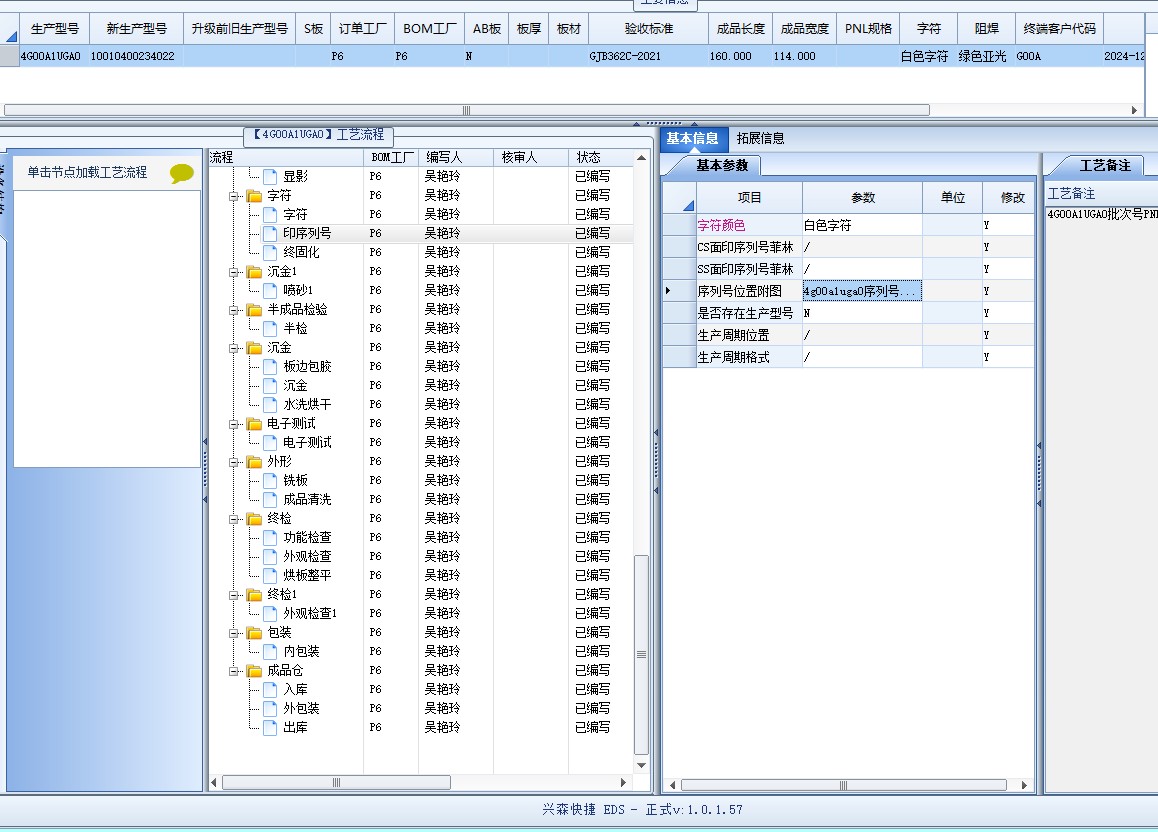Click the 验收标准 column header
1158x832 pixels.
click(648, 29)
